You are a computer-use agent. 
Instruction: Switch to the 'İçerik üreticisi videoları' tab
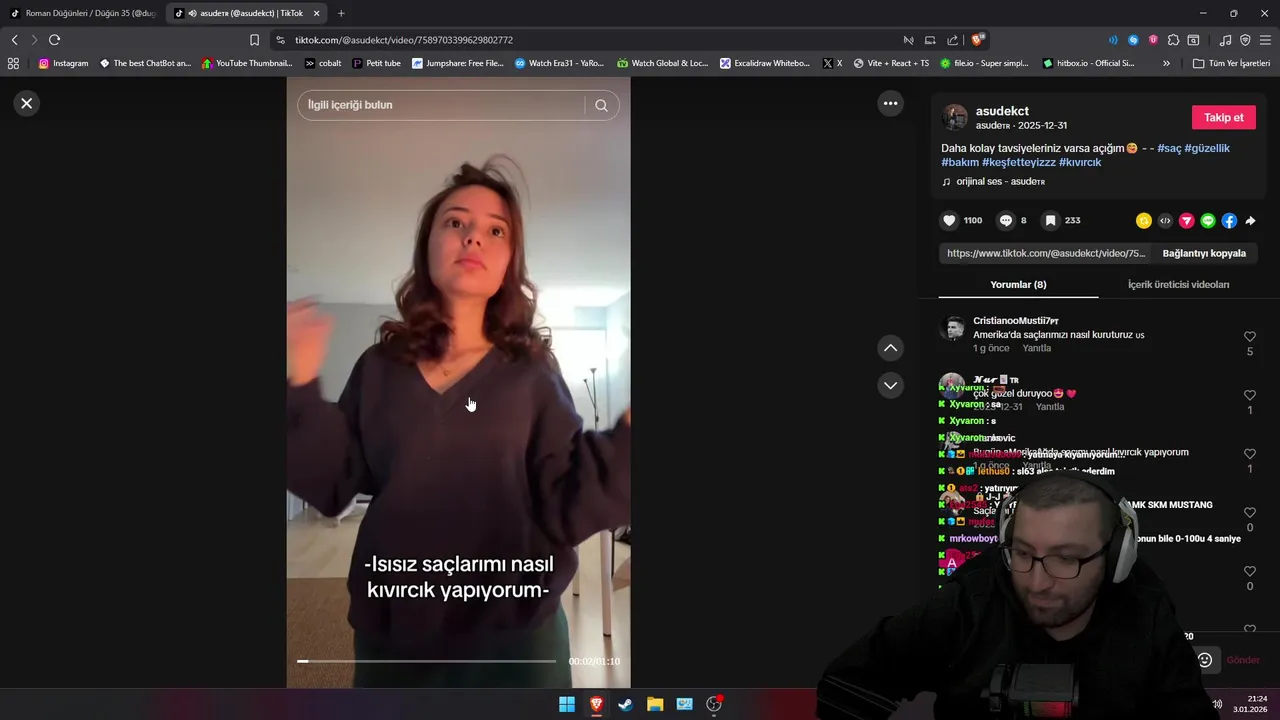pyautogui.click(x=1178, y=285)
